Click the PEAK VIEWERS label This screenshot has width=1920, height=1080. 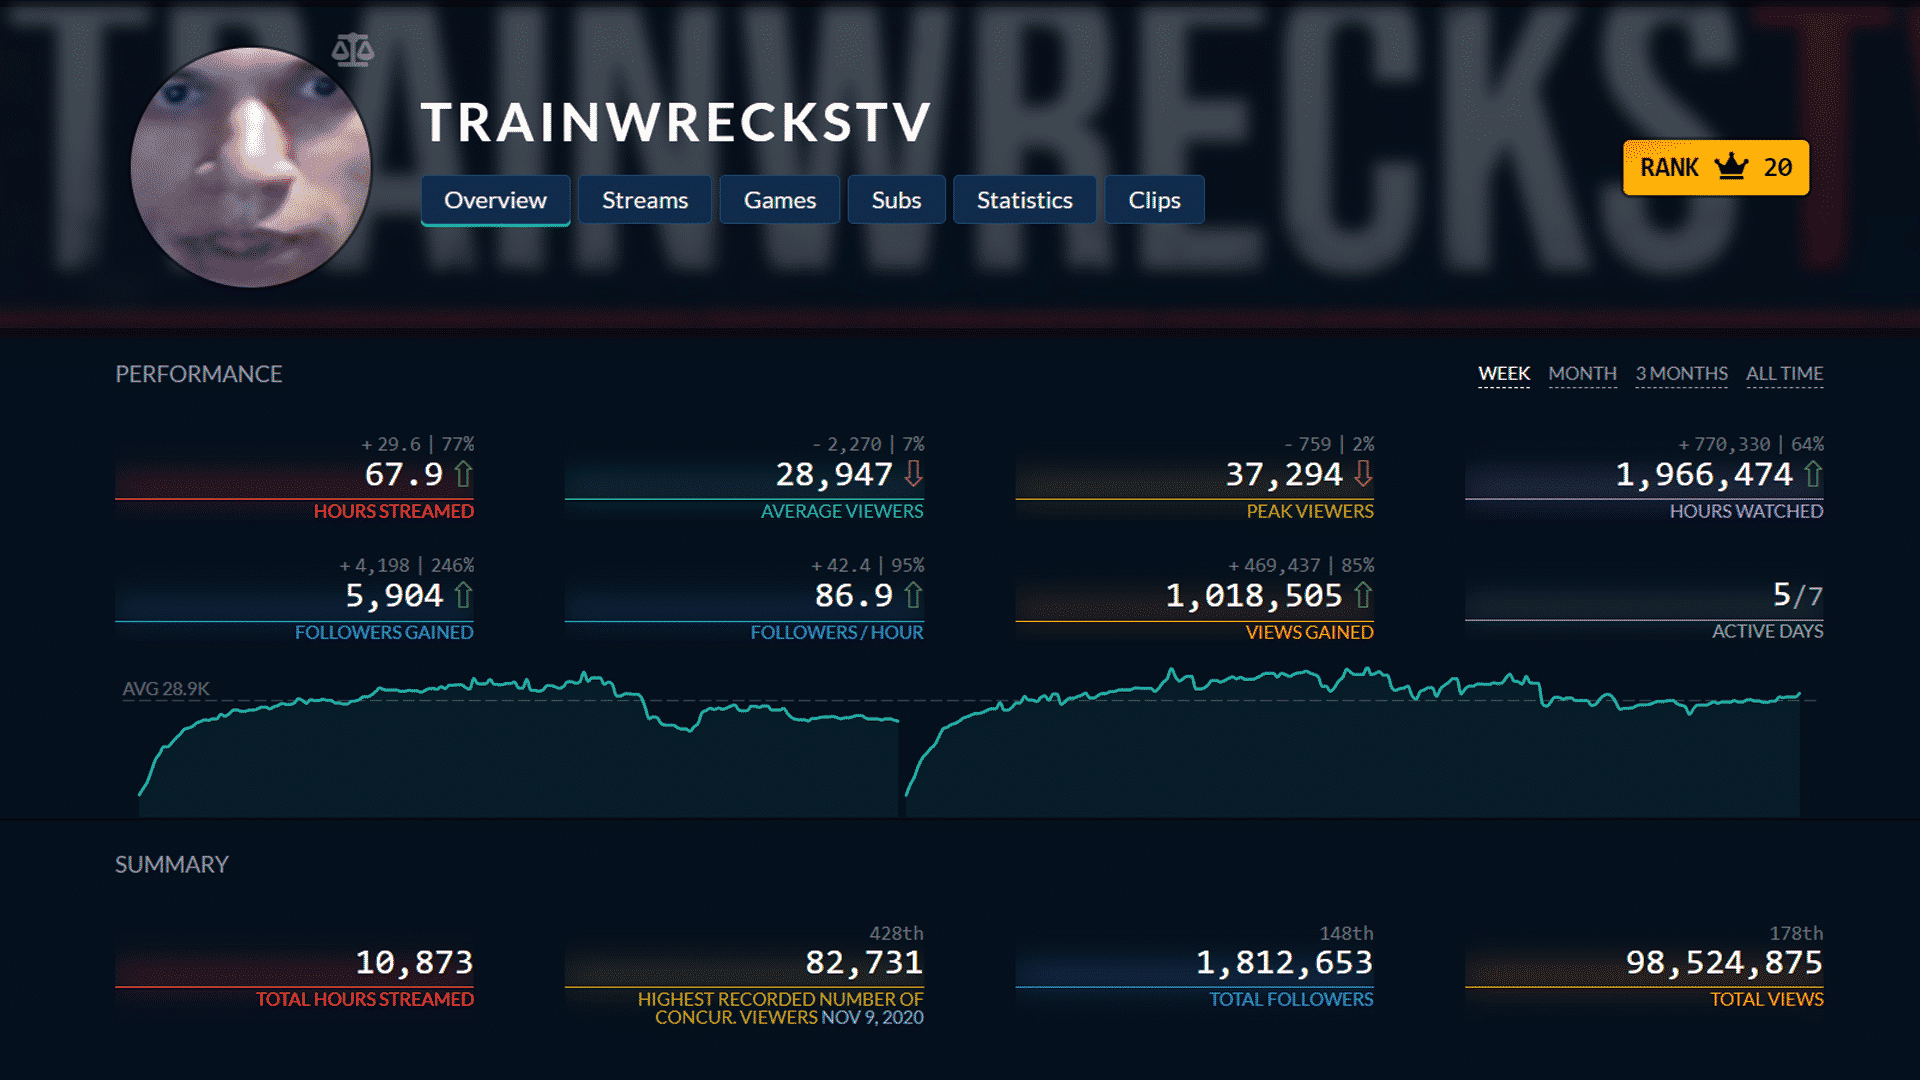pos(1310,511)
